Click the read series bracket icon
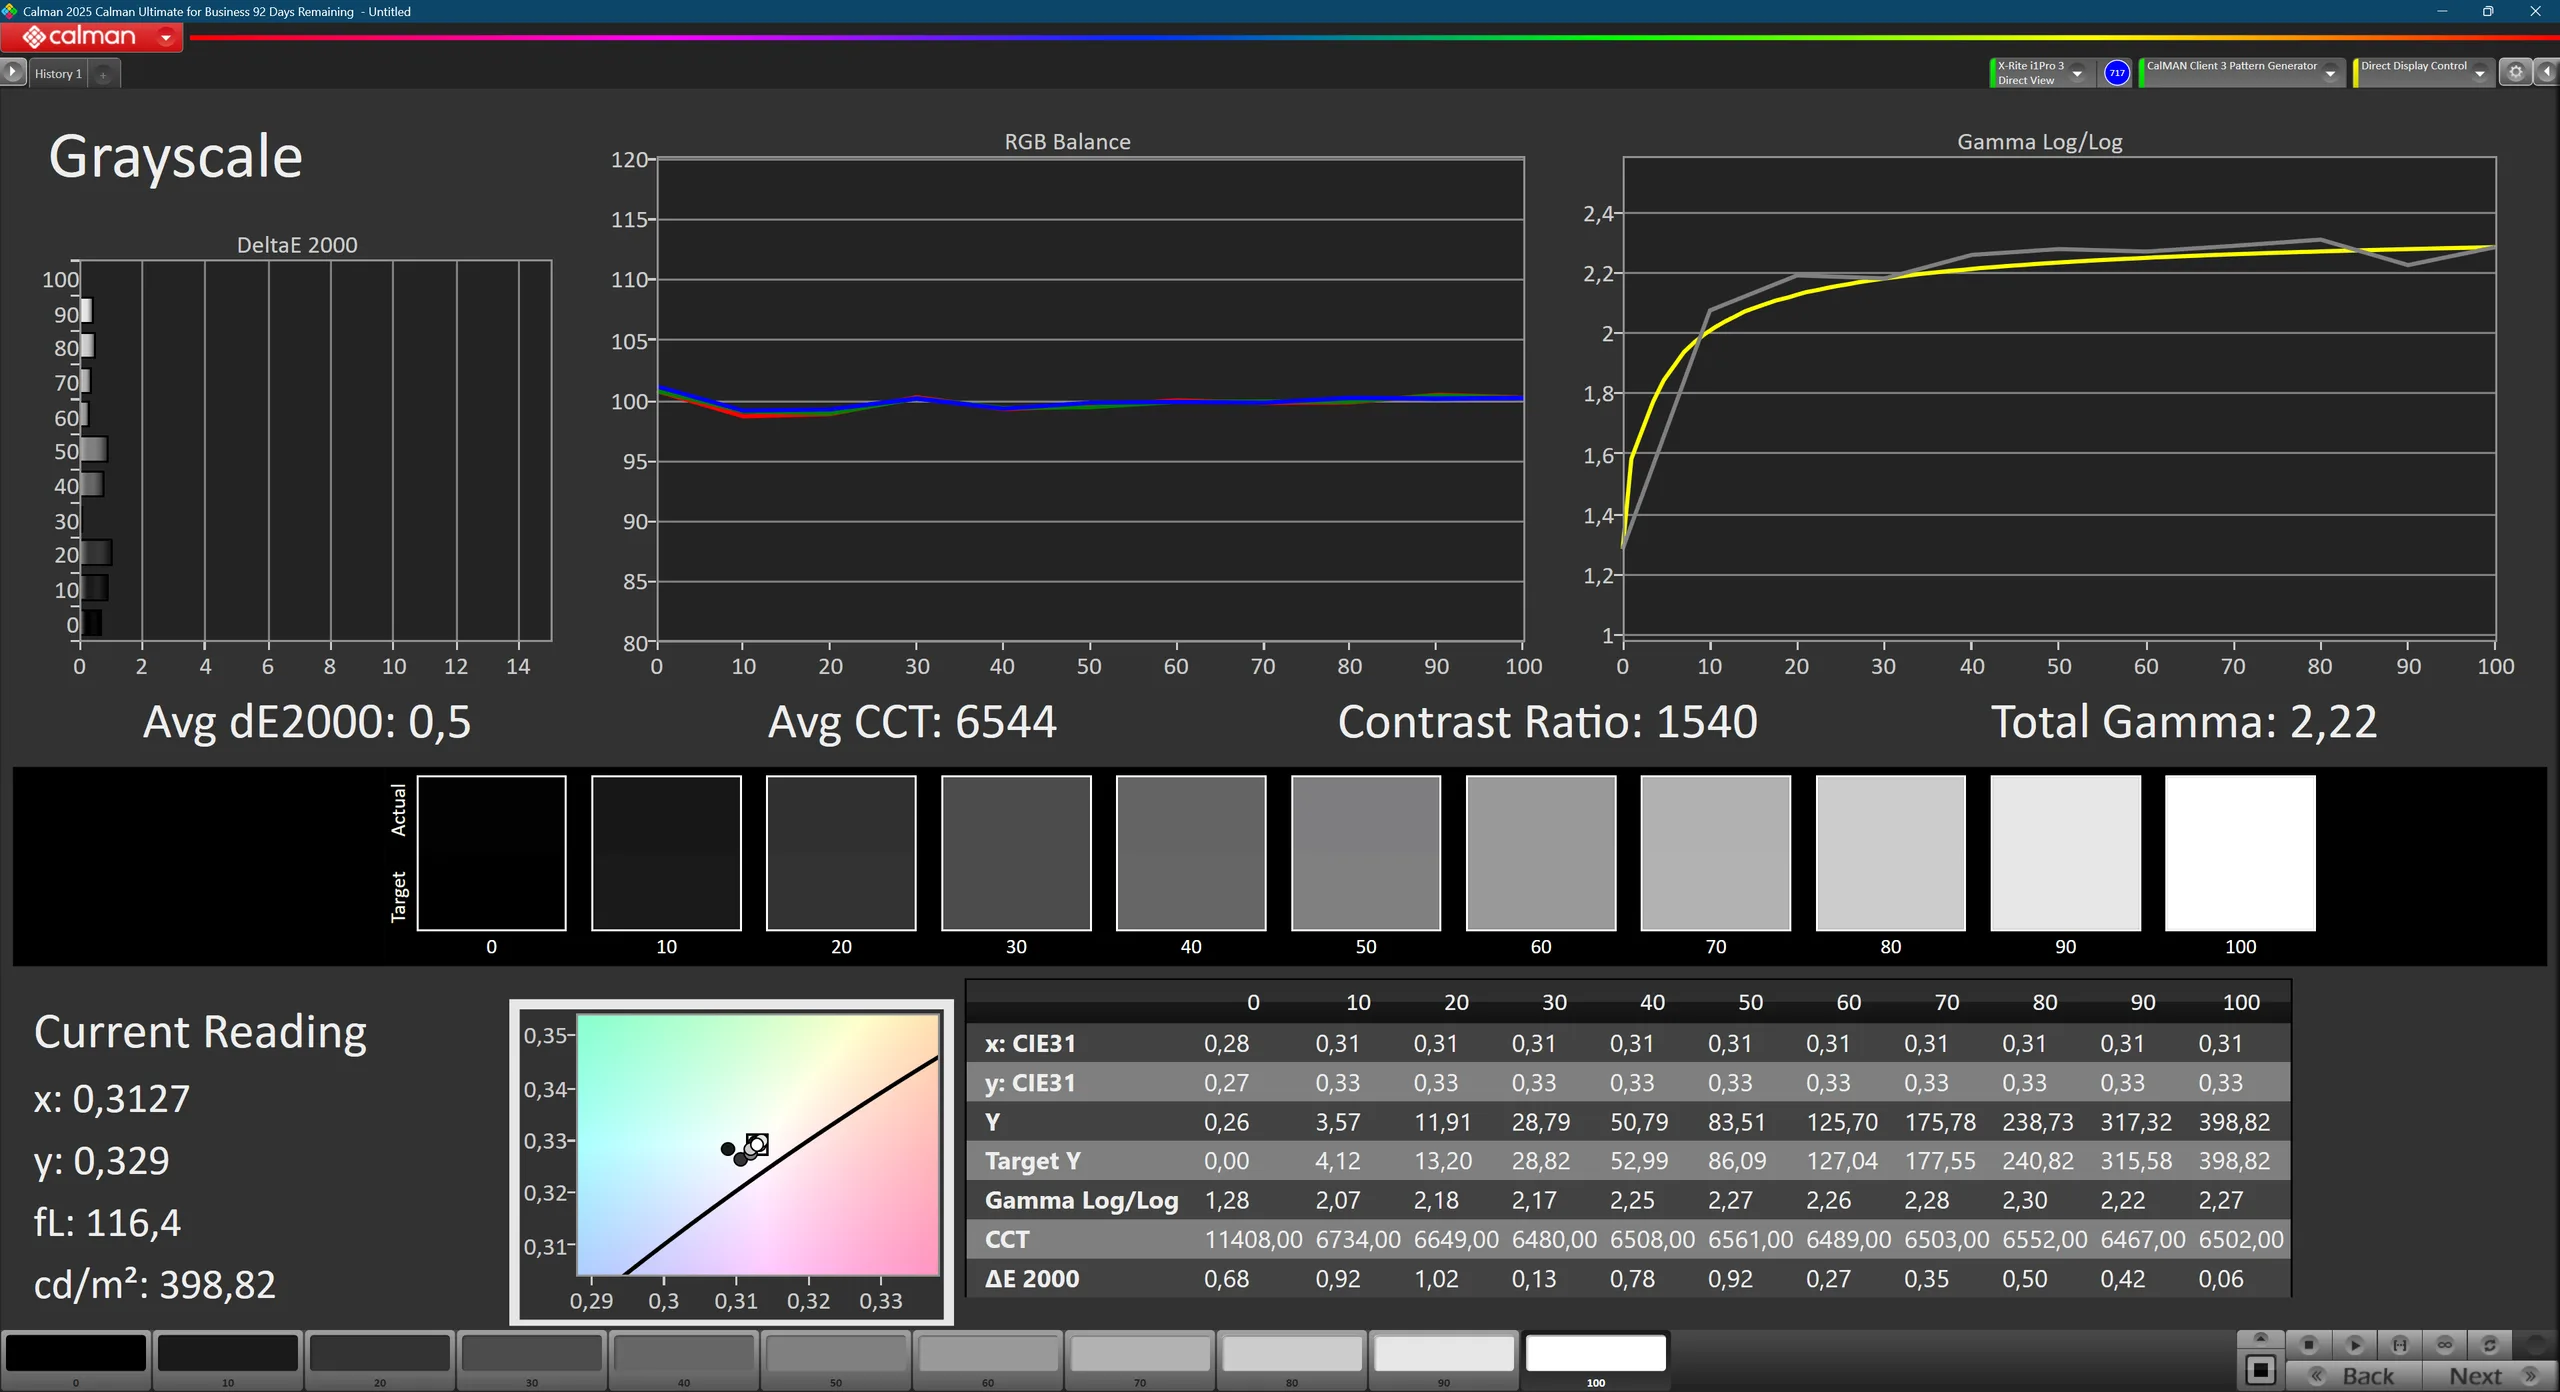 [x=2399, y=1345]
